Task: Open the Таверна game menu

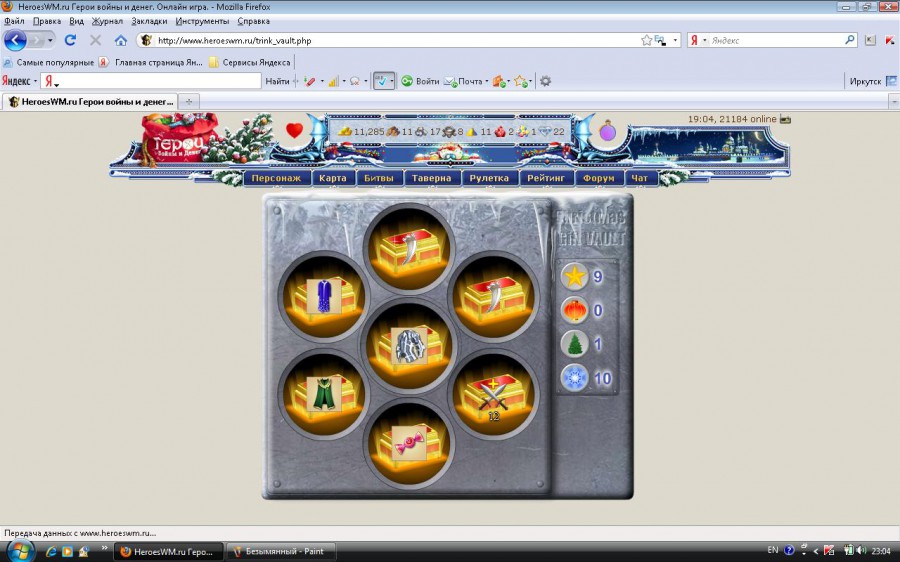Action: (x=432, y=178)
